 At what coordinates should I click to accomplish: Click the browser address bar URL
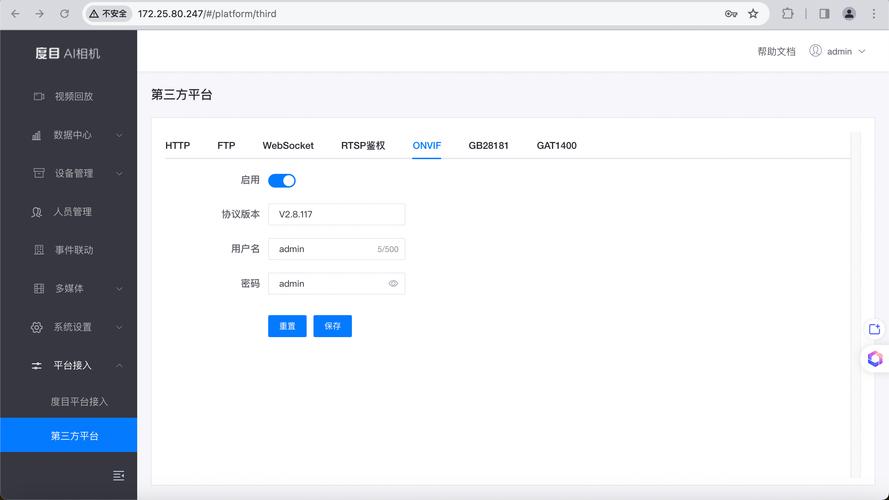(207, 14)
